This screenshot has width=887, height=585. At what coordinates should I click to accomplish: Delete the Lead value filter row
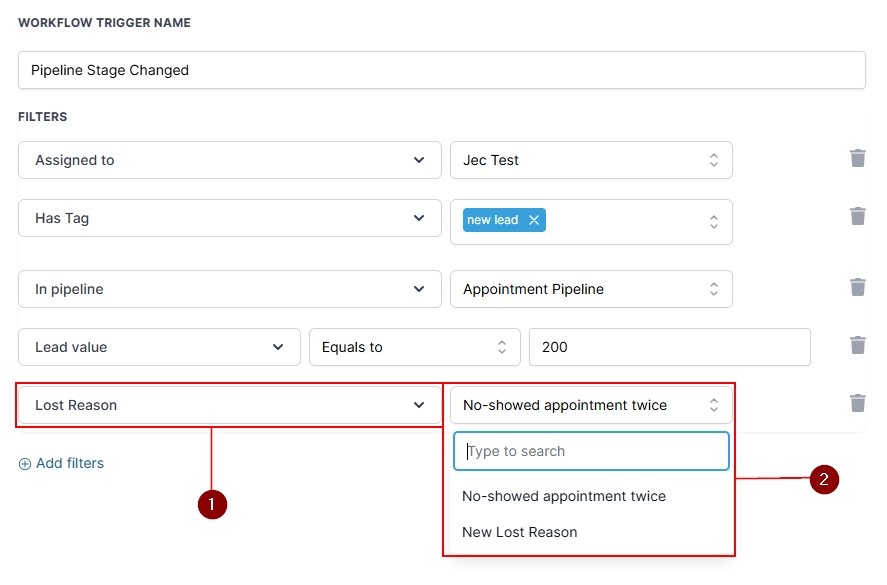coord(857,345)
